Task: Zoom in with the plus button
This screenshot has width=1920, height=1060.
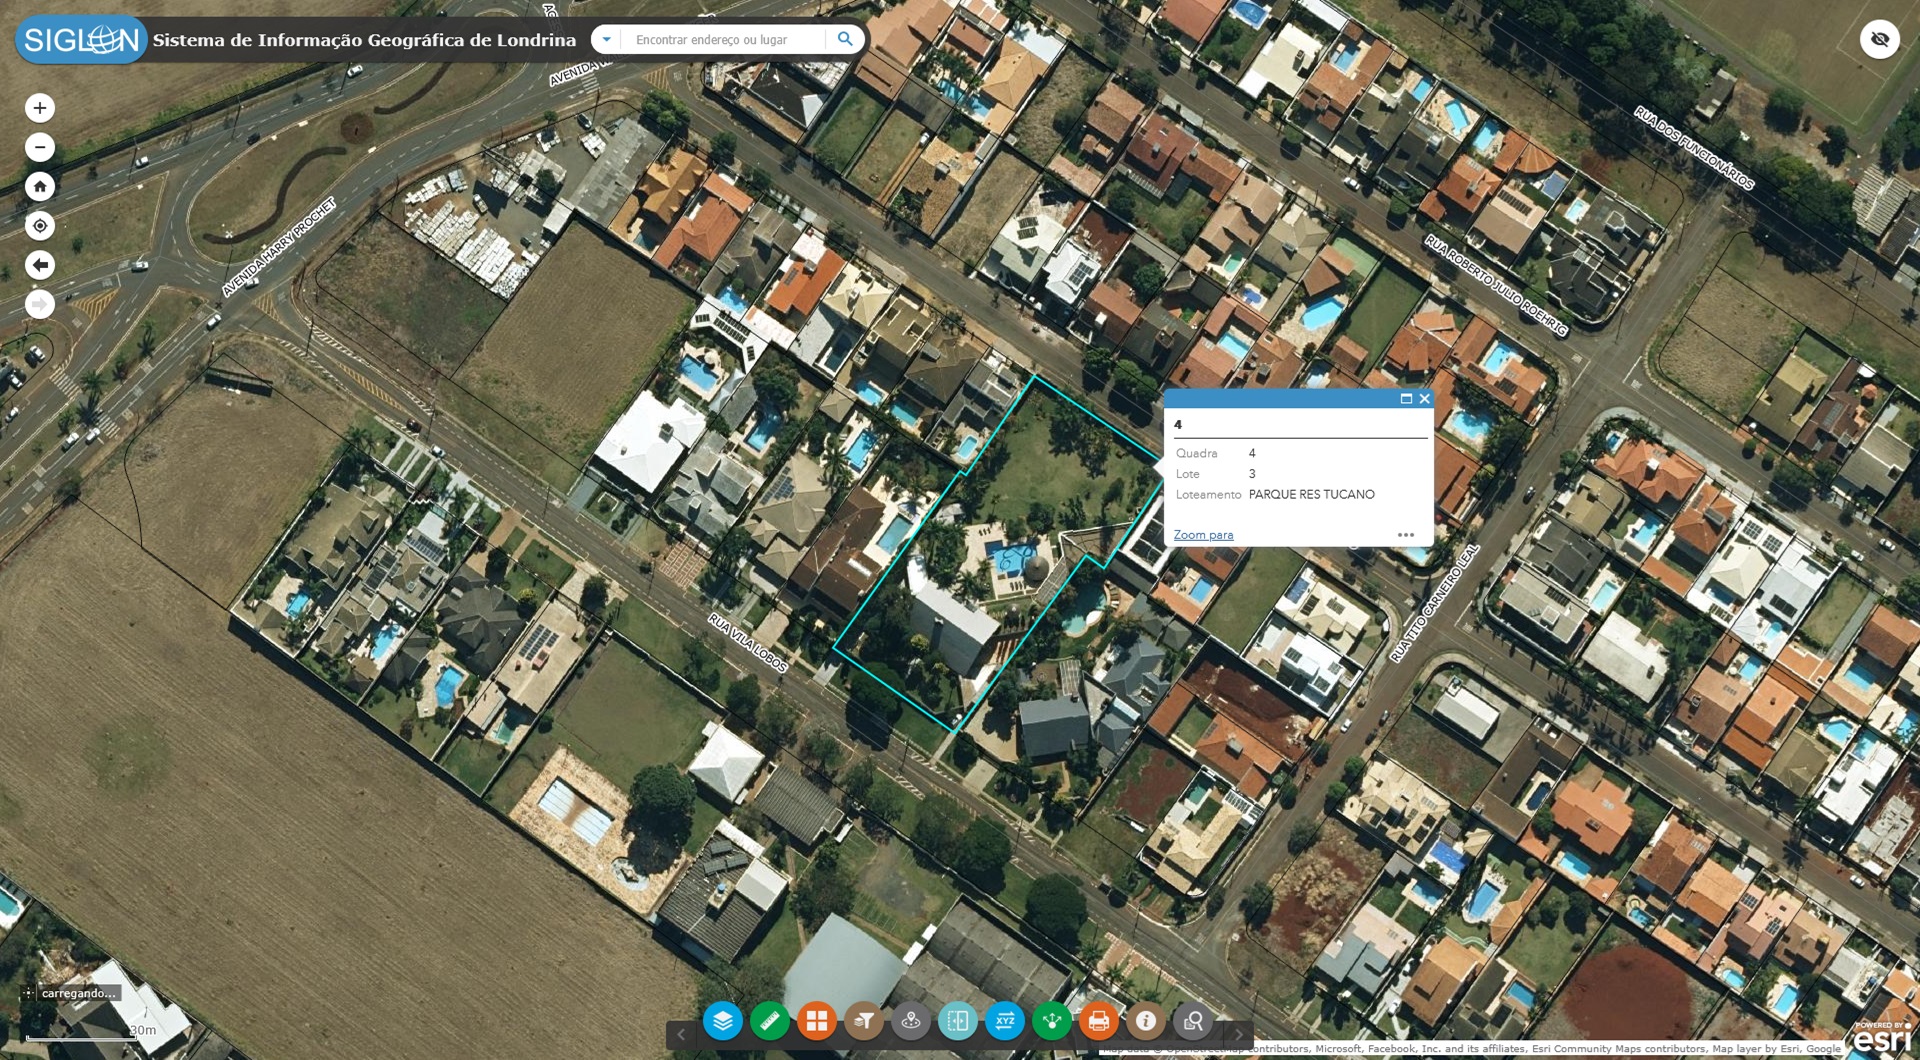Action: tap(40, 108)
